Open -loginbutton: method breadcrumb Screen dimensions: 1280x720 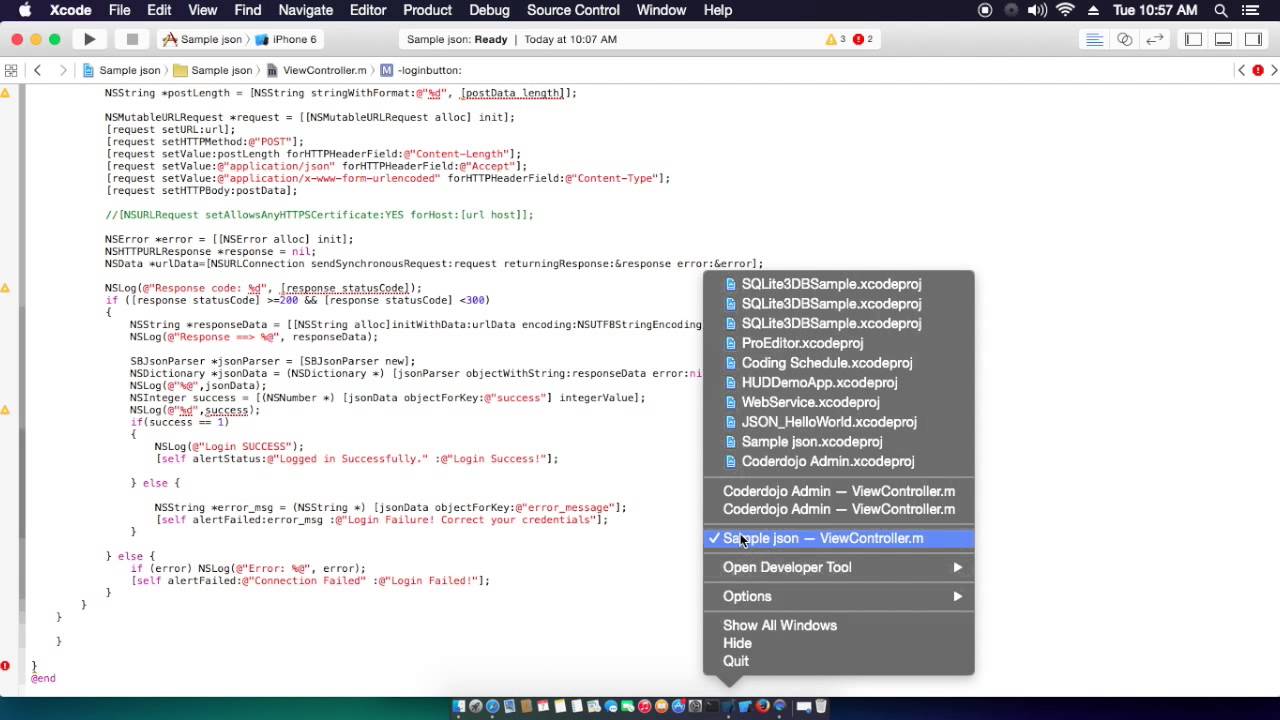click(421, 70)
